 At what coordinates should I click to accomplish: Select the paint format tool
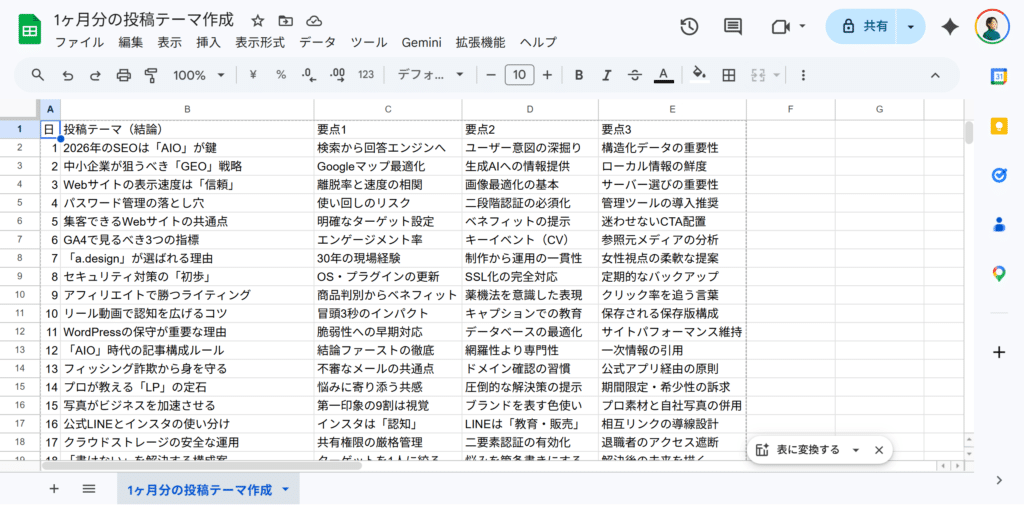(152, 75)
